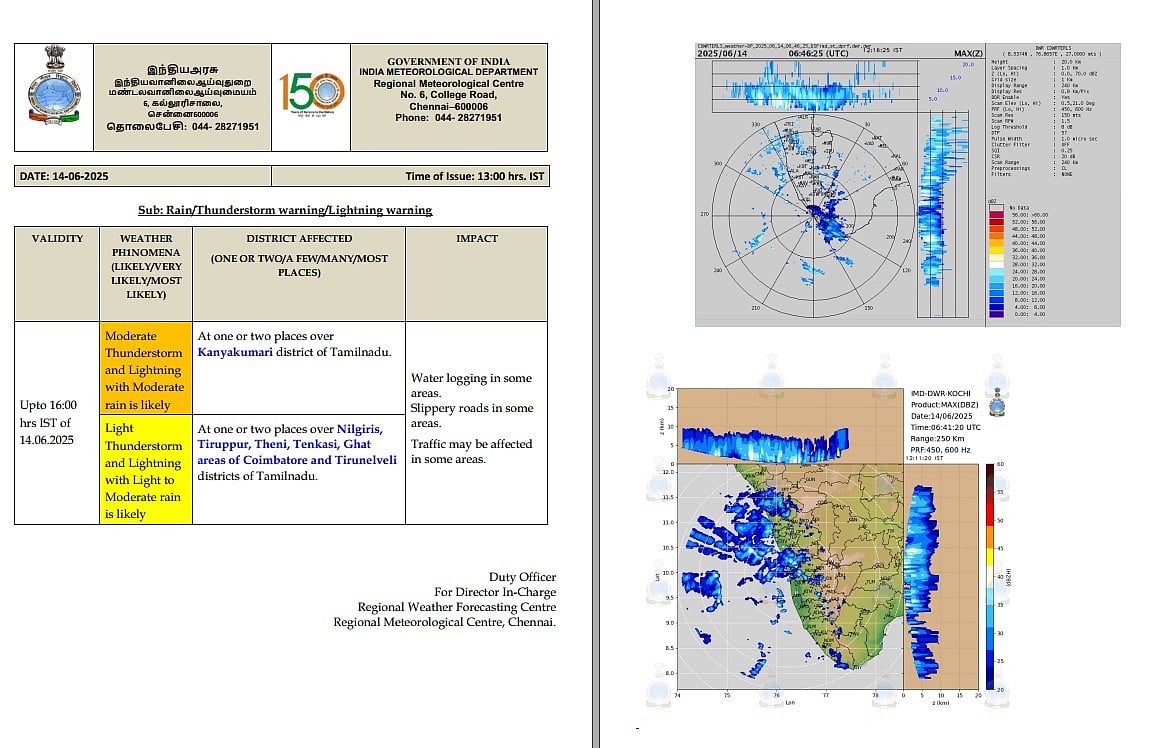Viewport: 1166px width, 748px height.
Task: Click the 150 years anniversary logo
Action: [310, 95]
